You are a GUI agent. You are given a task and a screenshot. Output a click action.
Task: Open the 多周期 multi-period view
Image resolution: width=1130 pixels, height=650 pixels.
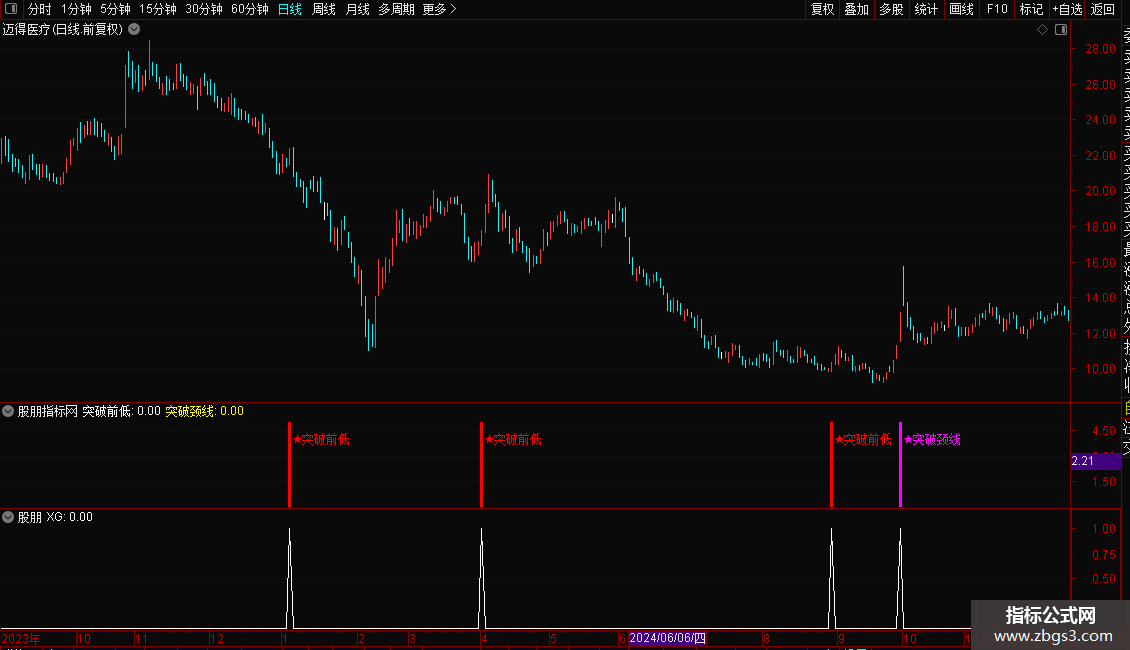coord(396,9)
